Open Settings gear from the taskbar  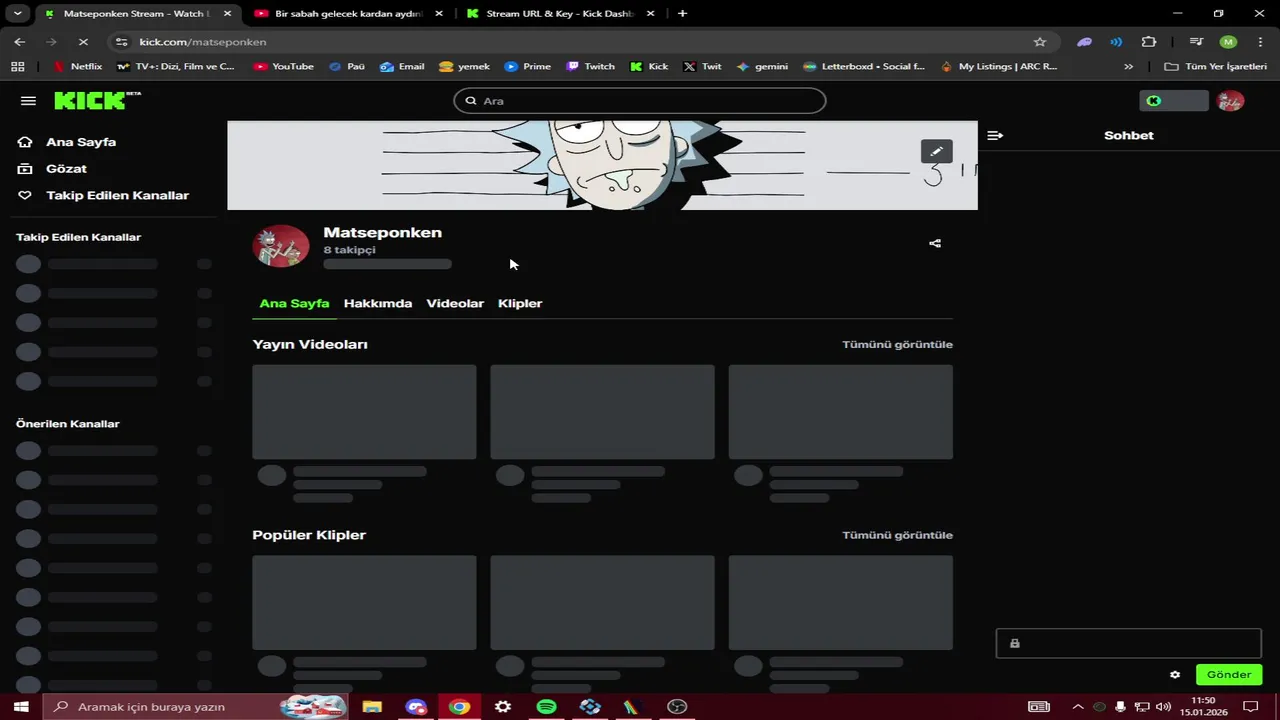coord(503,707)
